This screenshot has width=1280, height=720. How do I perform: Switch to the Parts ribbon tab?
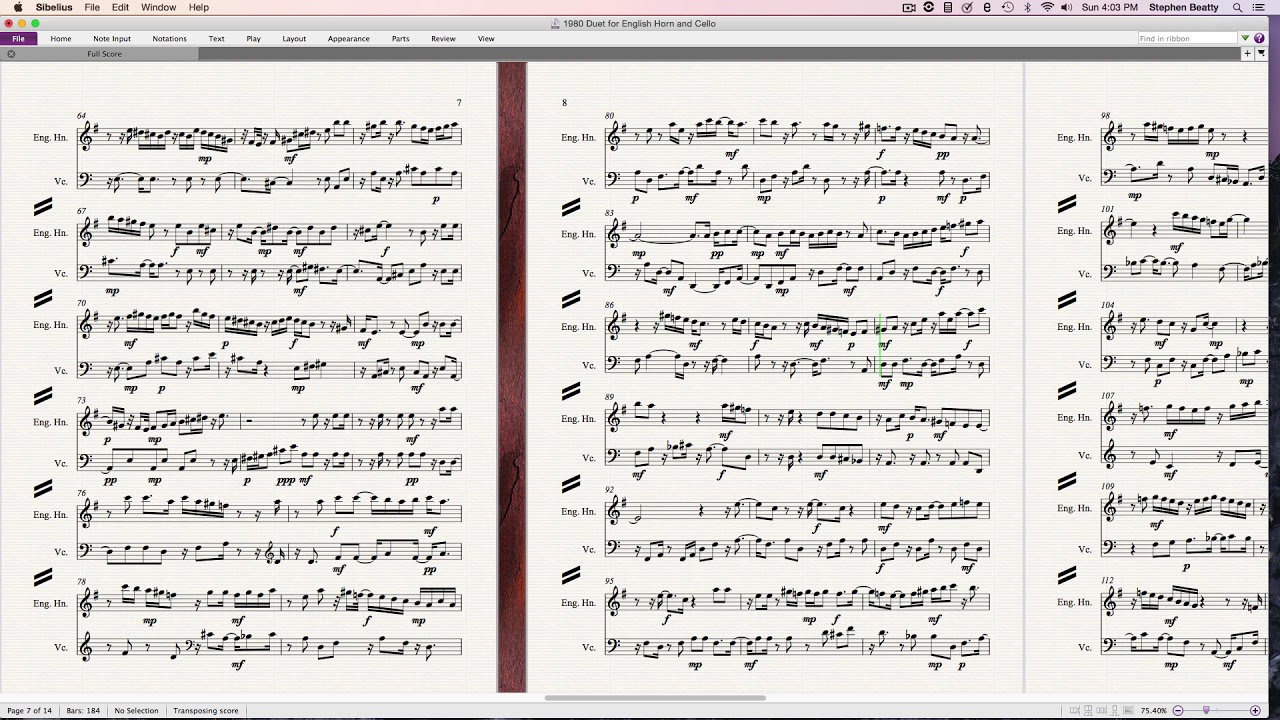400,38
